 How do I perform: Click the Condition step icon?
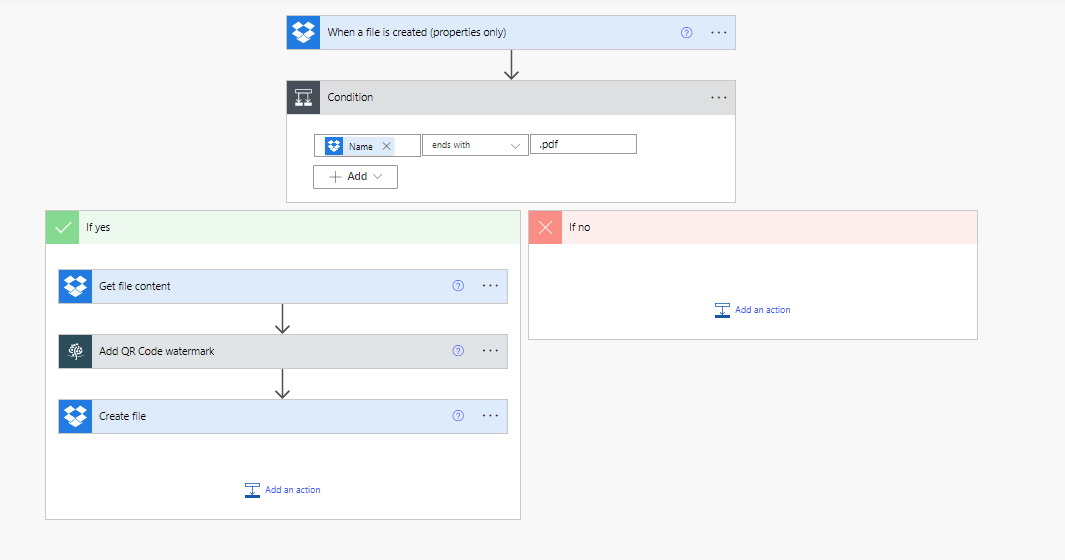tap(303, 97)
